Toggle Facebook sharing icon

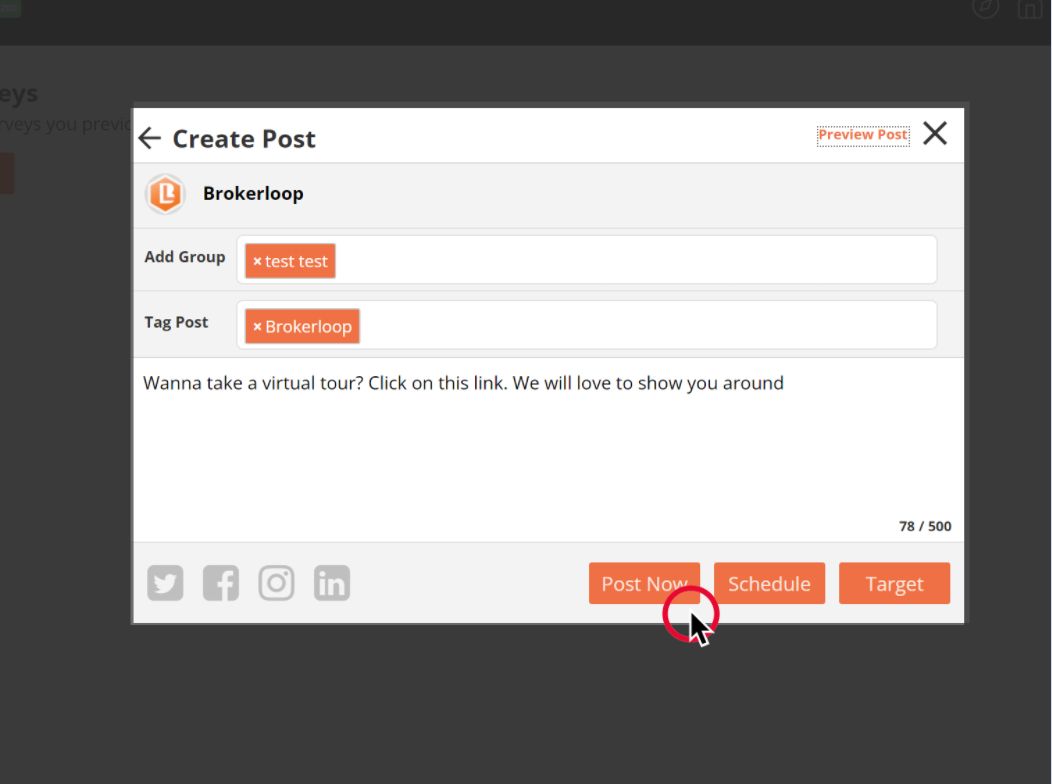221,583
